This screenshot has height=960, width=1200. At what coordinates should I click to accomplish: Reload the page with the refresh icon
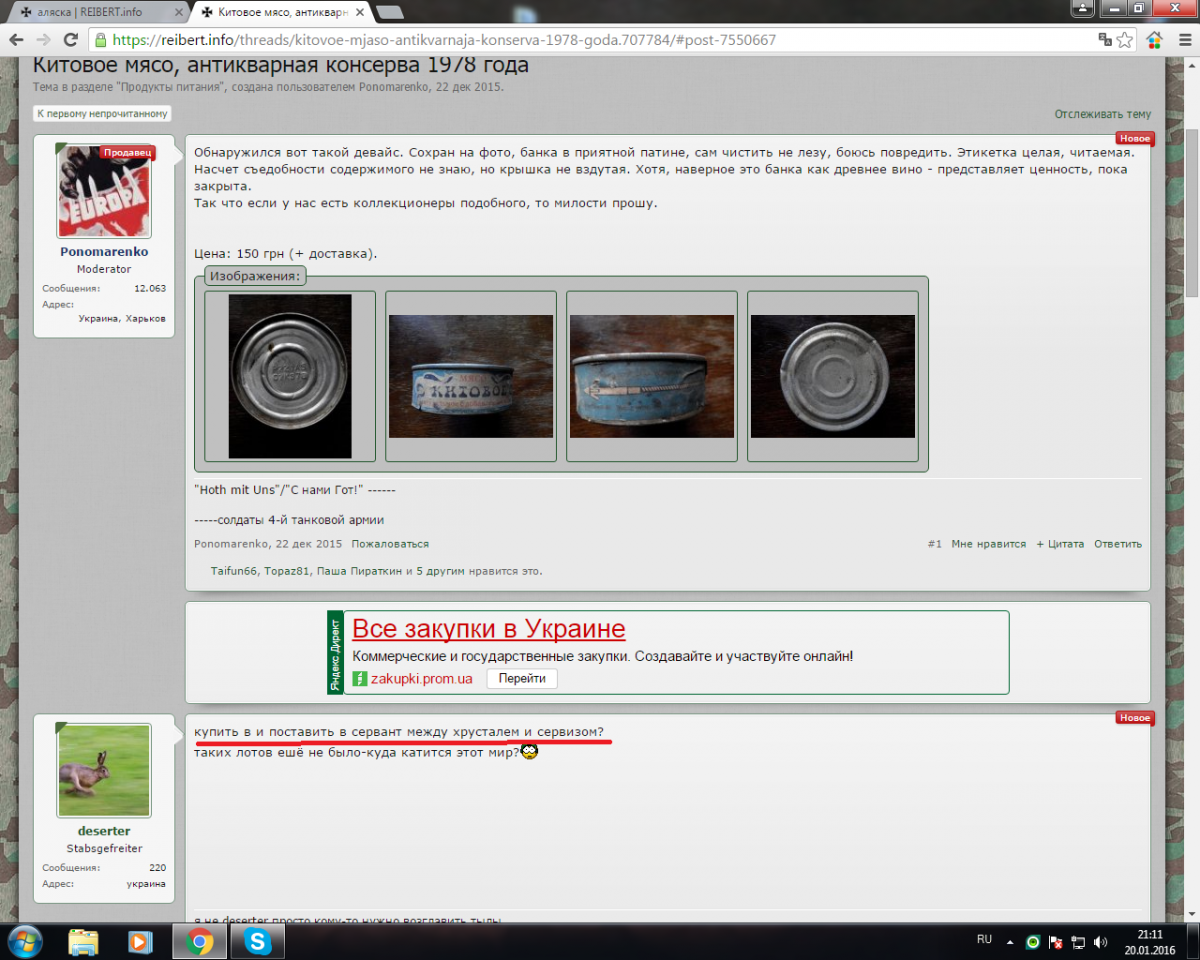(70, 40)
